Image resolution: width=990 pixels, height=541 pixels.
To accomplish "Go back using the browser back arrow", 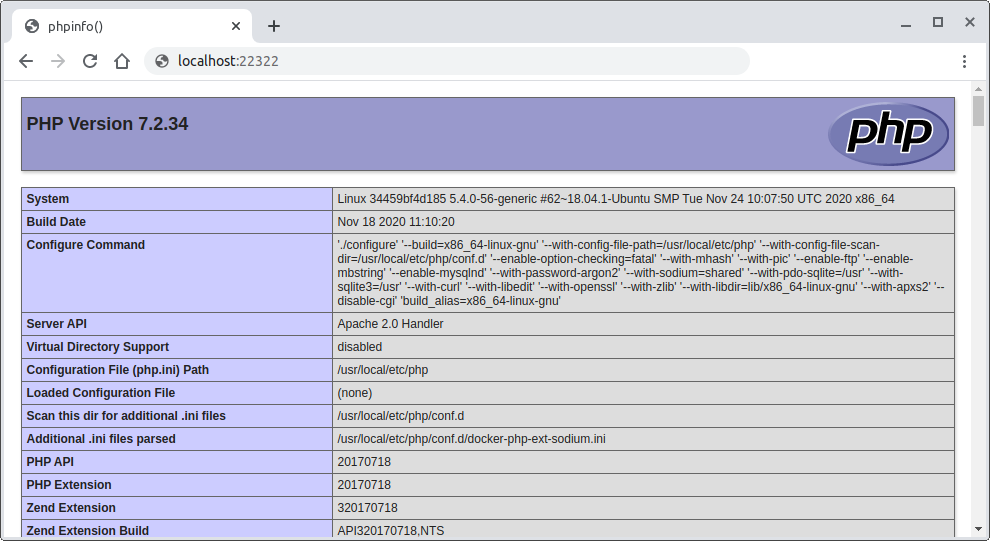I will click(x=26, y=61).
